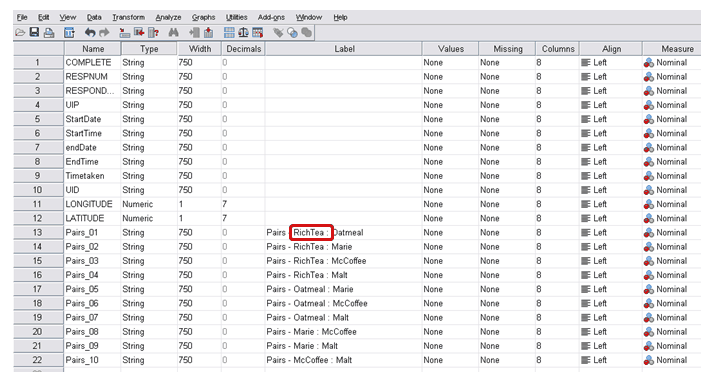Open the Edit menu
Screen dimensions: 701x385
43,17
